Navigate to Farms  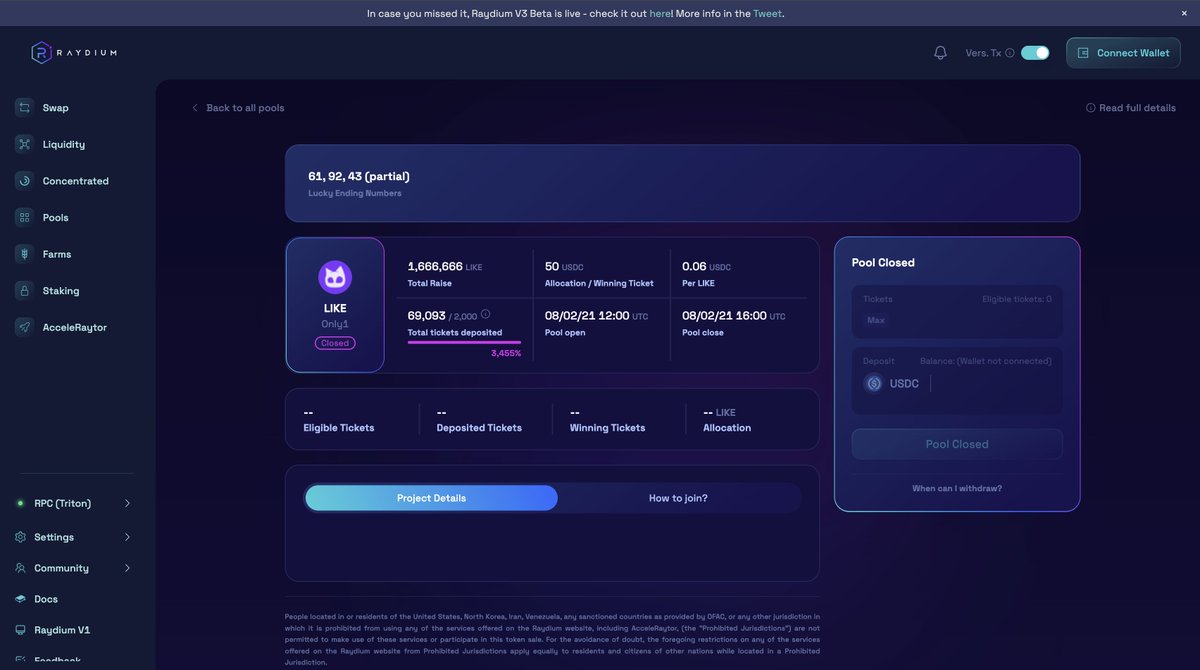pos(57,254)
